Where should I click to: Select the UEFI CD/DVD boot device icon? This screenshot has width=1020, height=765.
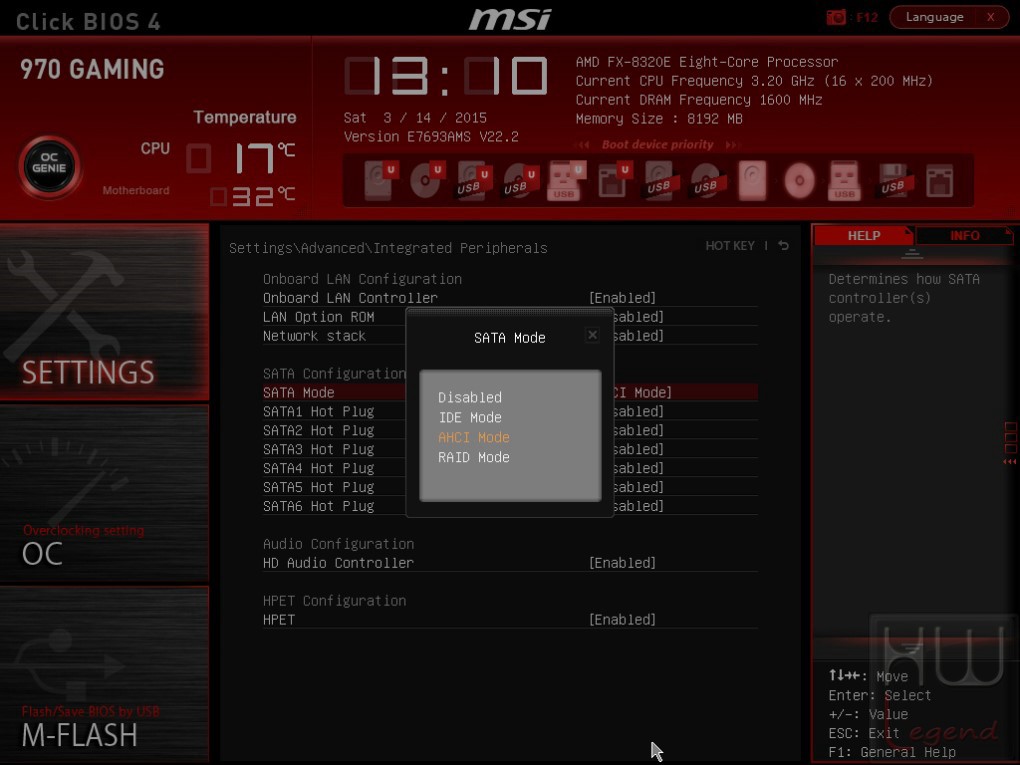(x=427, y=180)
